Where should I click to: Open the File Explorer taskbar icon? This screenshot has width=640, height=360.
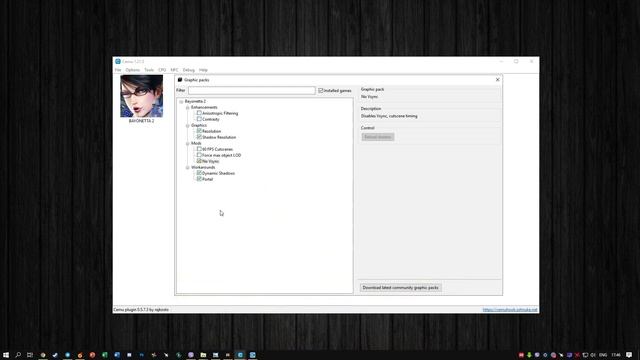pyautogui.click(x=203, y=355)
